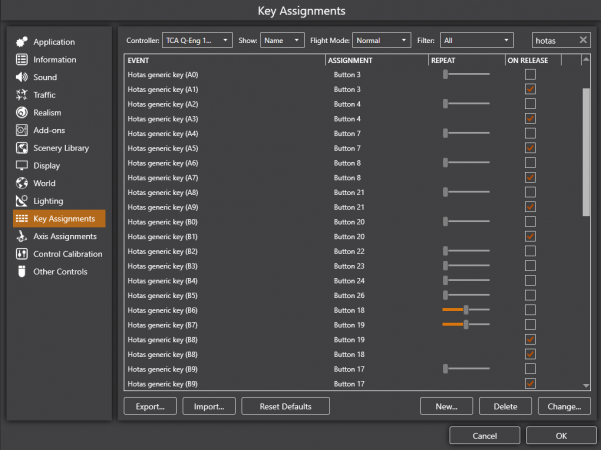Click the Delete button
The height and width of the screenshot is (450, 601).
tap(505, 406)
